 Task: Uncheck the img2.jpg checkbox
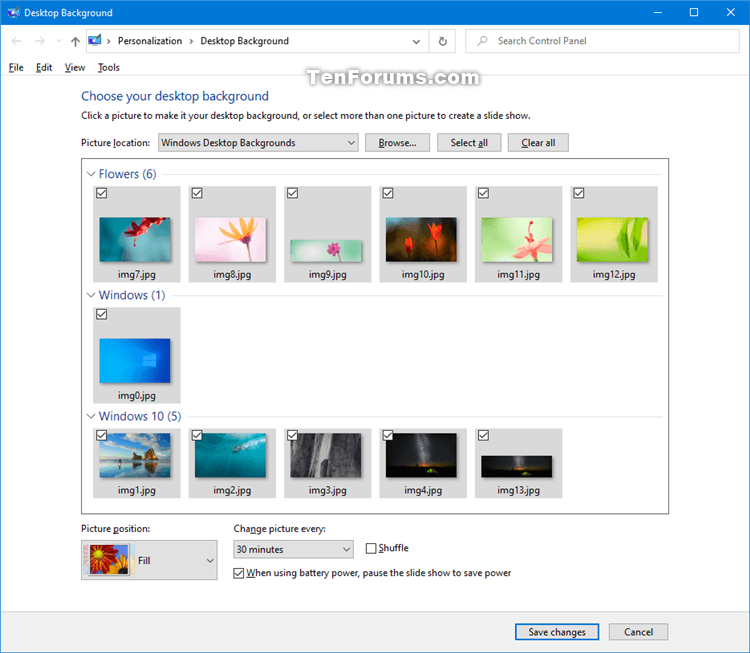197,435
